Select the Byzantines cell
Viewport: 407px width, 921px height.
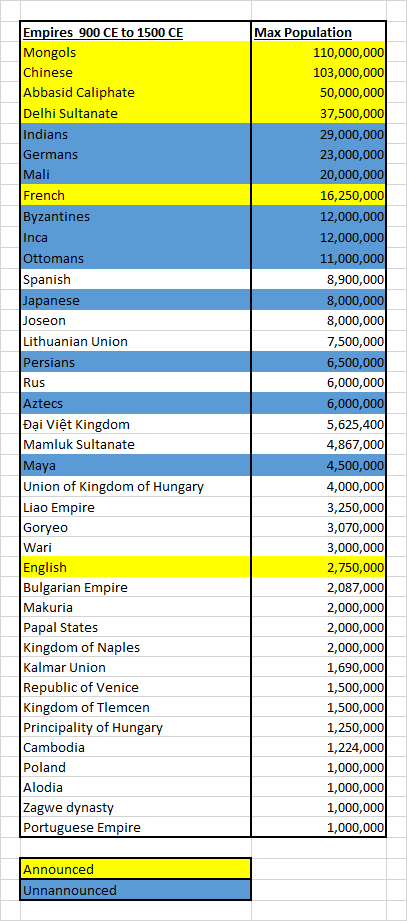(x=136, y=216)
